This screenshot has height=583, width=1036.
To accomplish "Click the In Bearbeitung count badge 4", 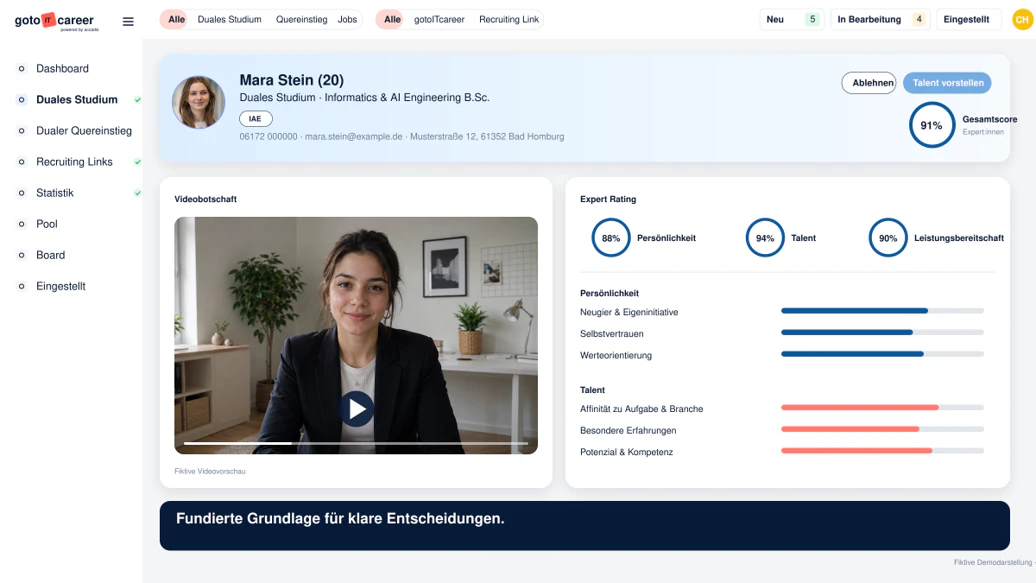I will (x=918, y=19).
